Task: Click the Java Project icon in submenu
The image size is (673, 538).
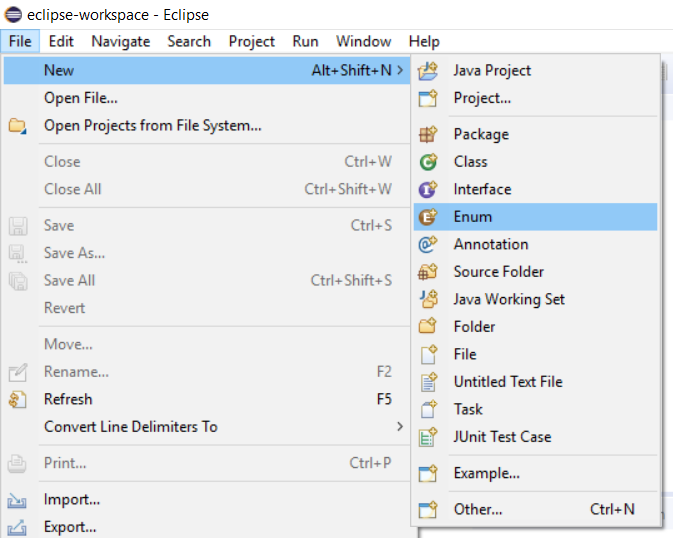Action: click(428, 70)
